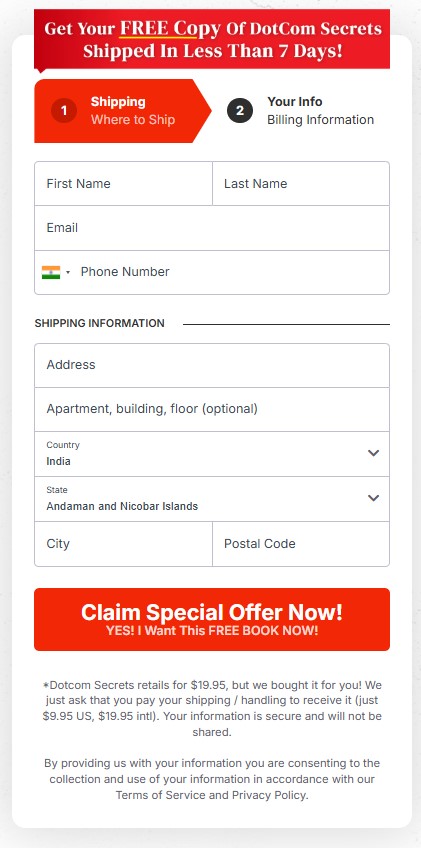This screenshot has width=421, height=848.
Task: Click the First Name field
Action: pyautogui.click(x=123, y=184)
